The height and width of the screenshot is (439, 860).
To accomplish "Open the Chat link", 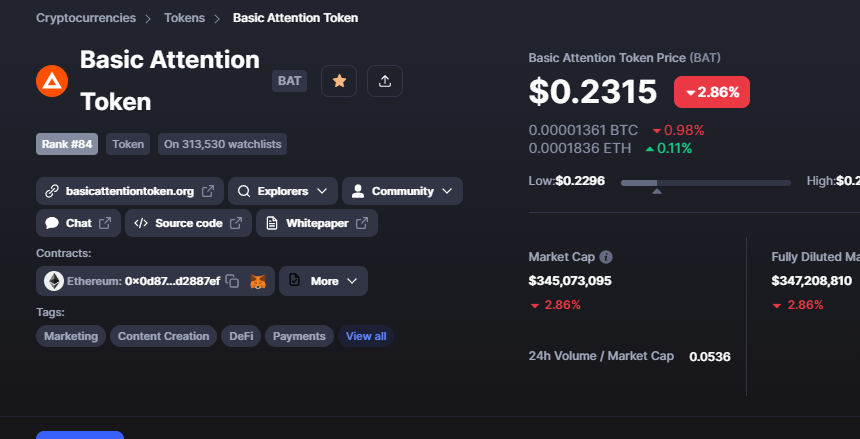I will [78, 223].
